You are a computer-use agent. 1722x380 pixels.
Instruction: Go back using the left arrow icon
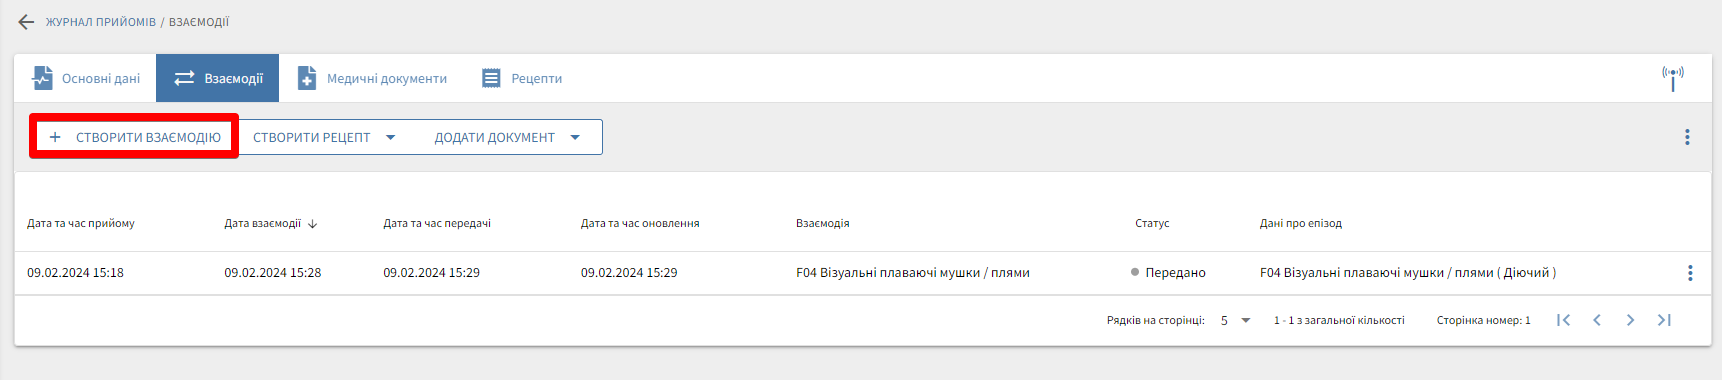pyautogui.click(x=26, y=22)
